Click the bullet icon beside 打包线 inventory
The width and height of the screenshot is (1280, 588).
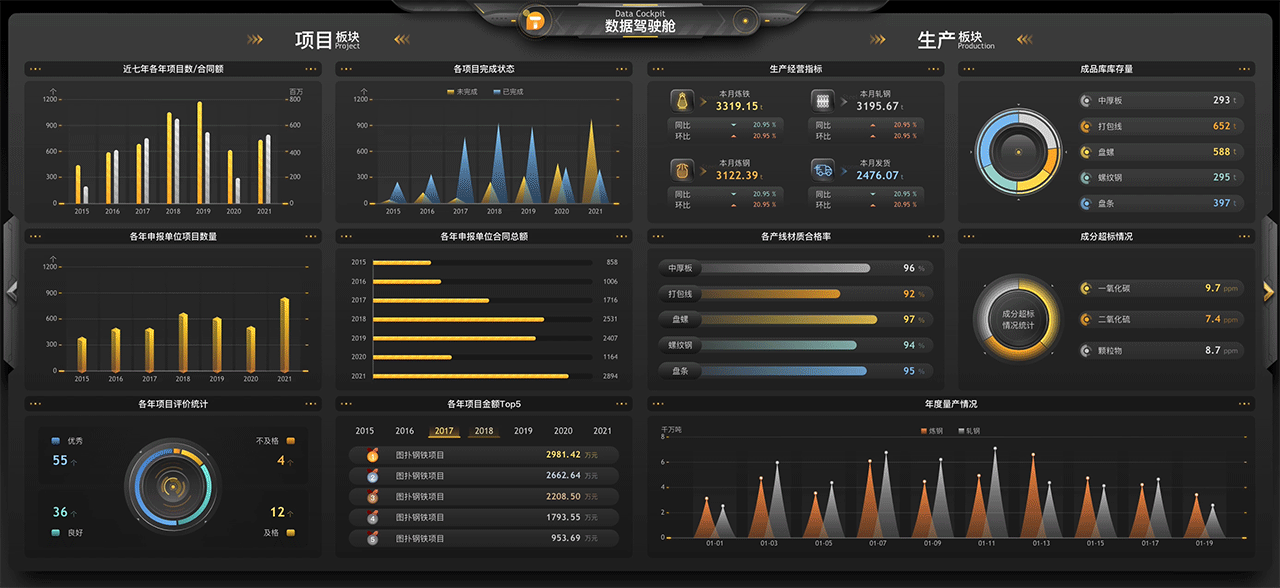coord(1086,126)
